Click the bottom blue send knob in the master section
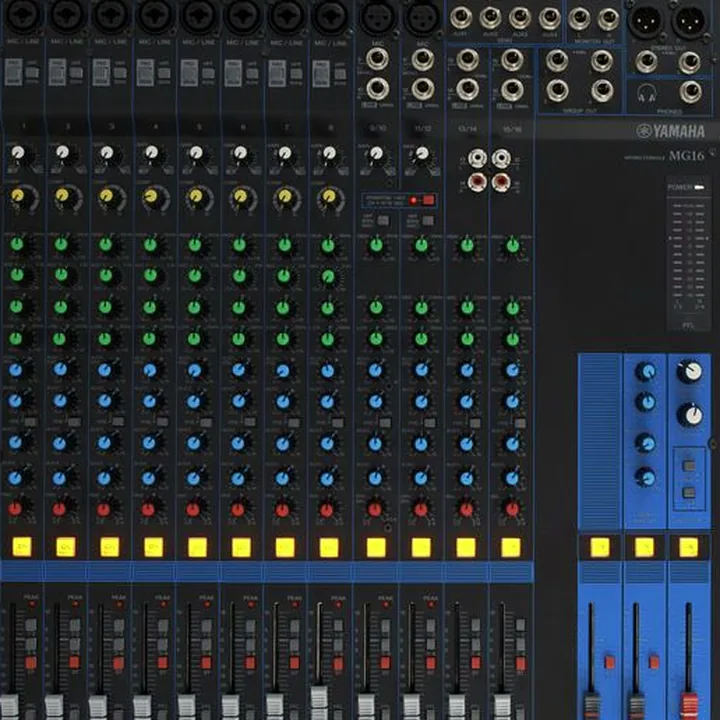 pyautogui.click(x=645, y=478)
